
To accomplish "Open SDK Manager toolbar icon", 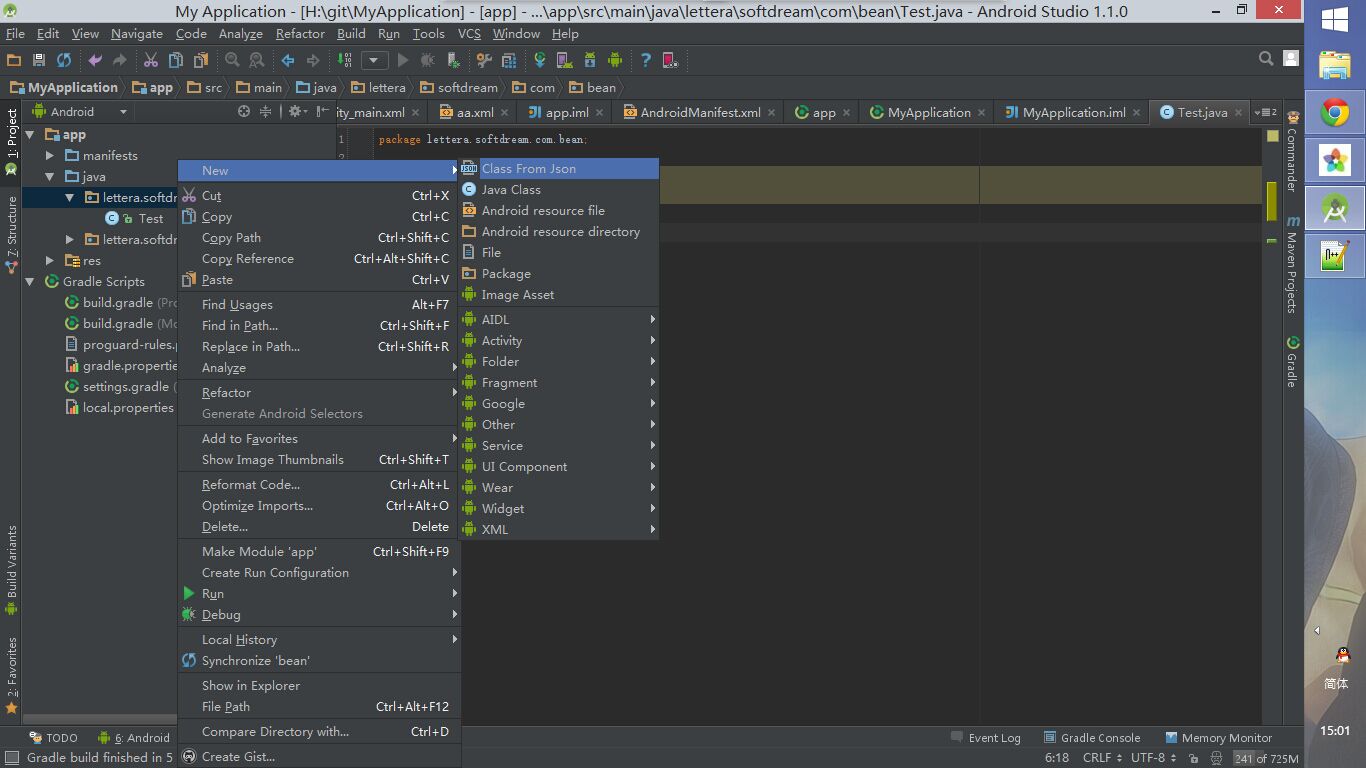I will tap(590, 60).
